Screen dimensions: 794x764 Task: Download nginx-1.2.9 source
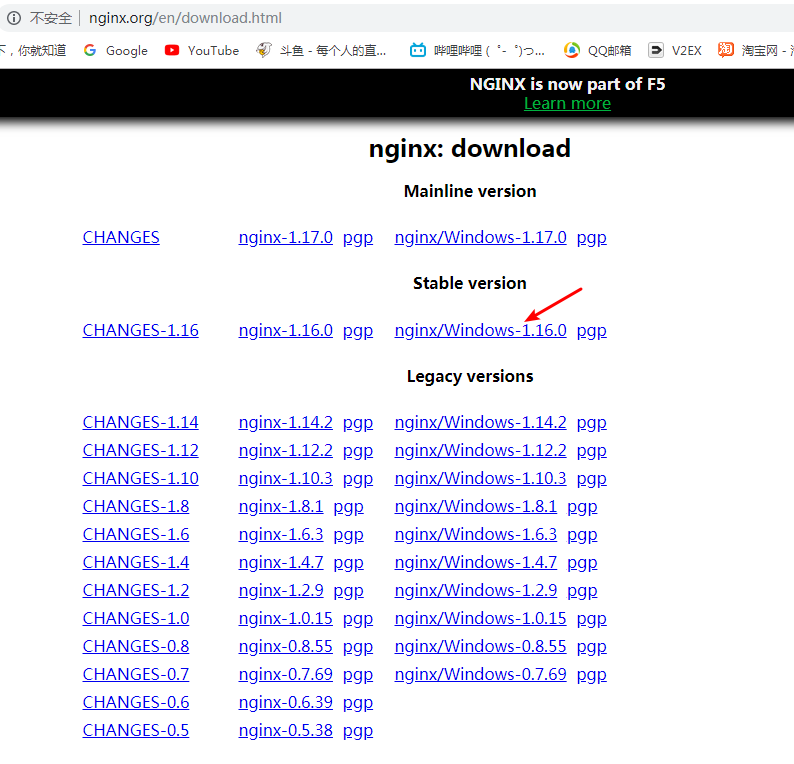coord(281,591)
